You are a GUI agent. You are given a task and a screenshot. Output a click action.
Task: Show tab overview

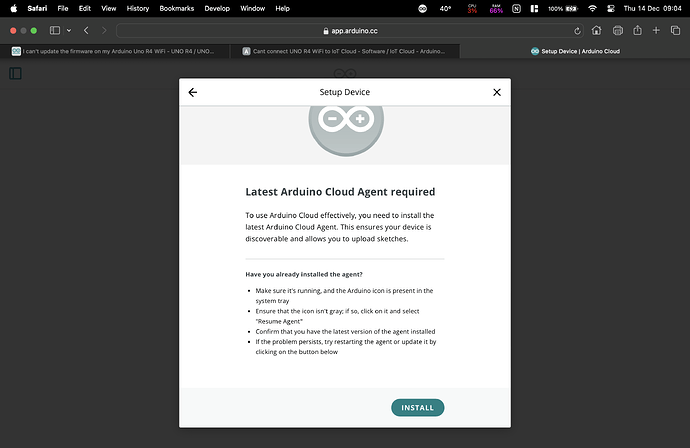(675, 30)
